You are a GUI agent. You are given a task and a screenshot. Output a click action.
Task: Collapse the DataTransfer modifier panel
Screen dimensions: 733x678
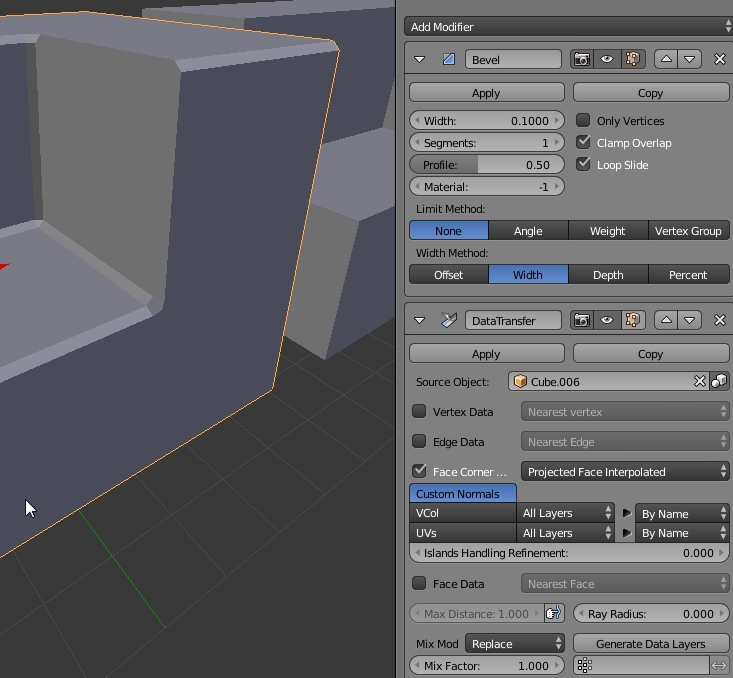pos(419,320)
